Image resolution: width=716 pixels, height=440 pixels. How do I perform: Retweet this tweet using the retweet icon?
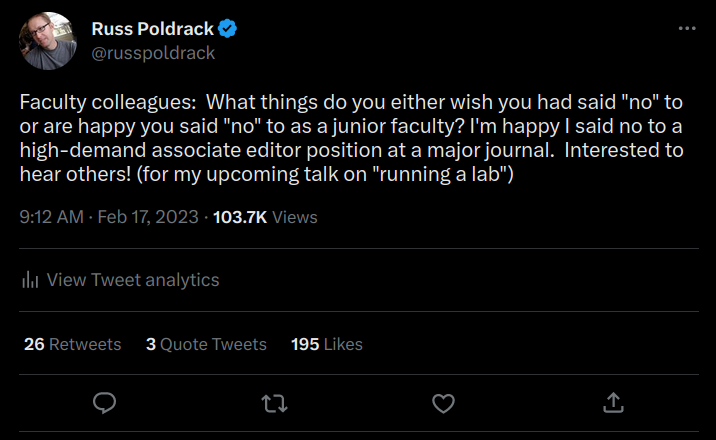pos(273,402)
